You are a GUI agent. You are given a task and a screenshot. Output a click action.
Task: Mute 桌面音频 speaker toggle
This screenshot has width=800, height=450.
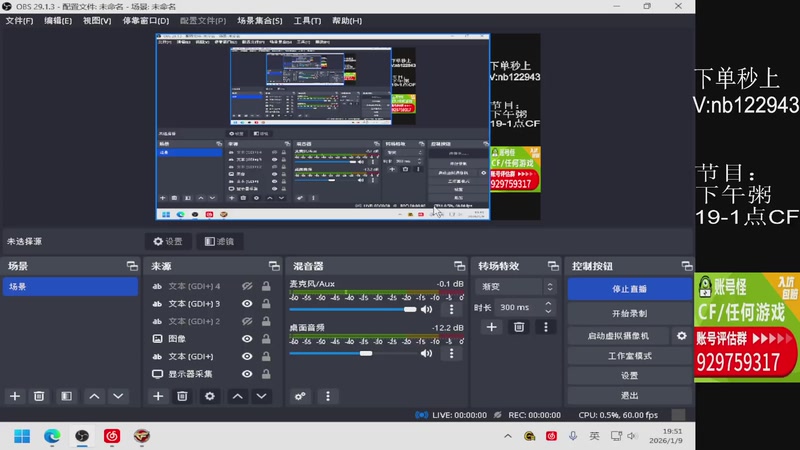click(427, 353)
